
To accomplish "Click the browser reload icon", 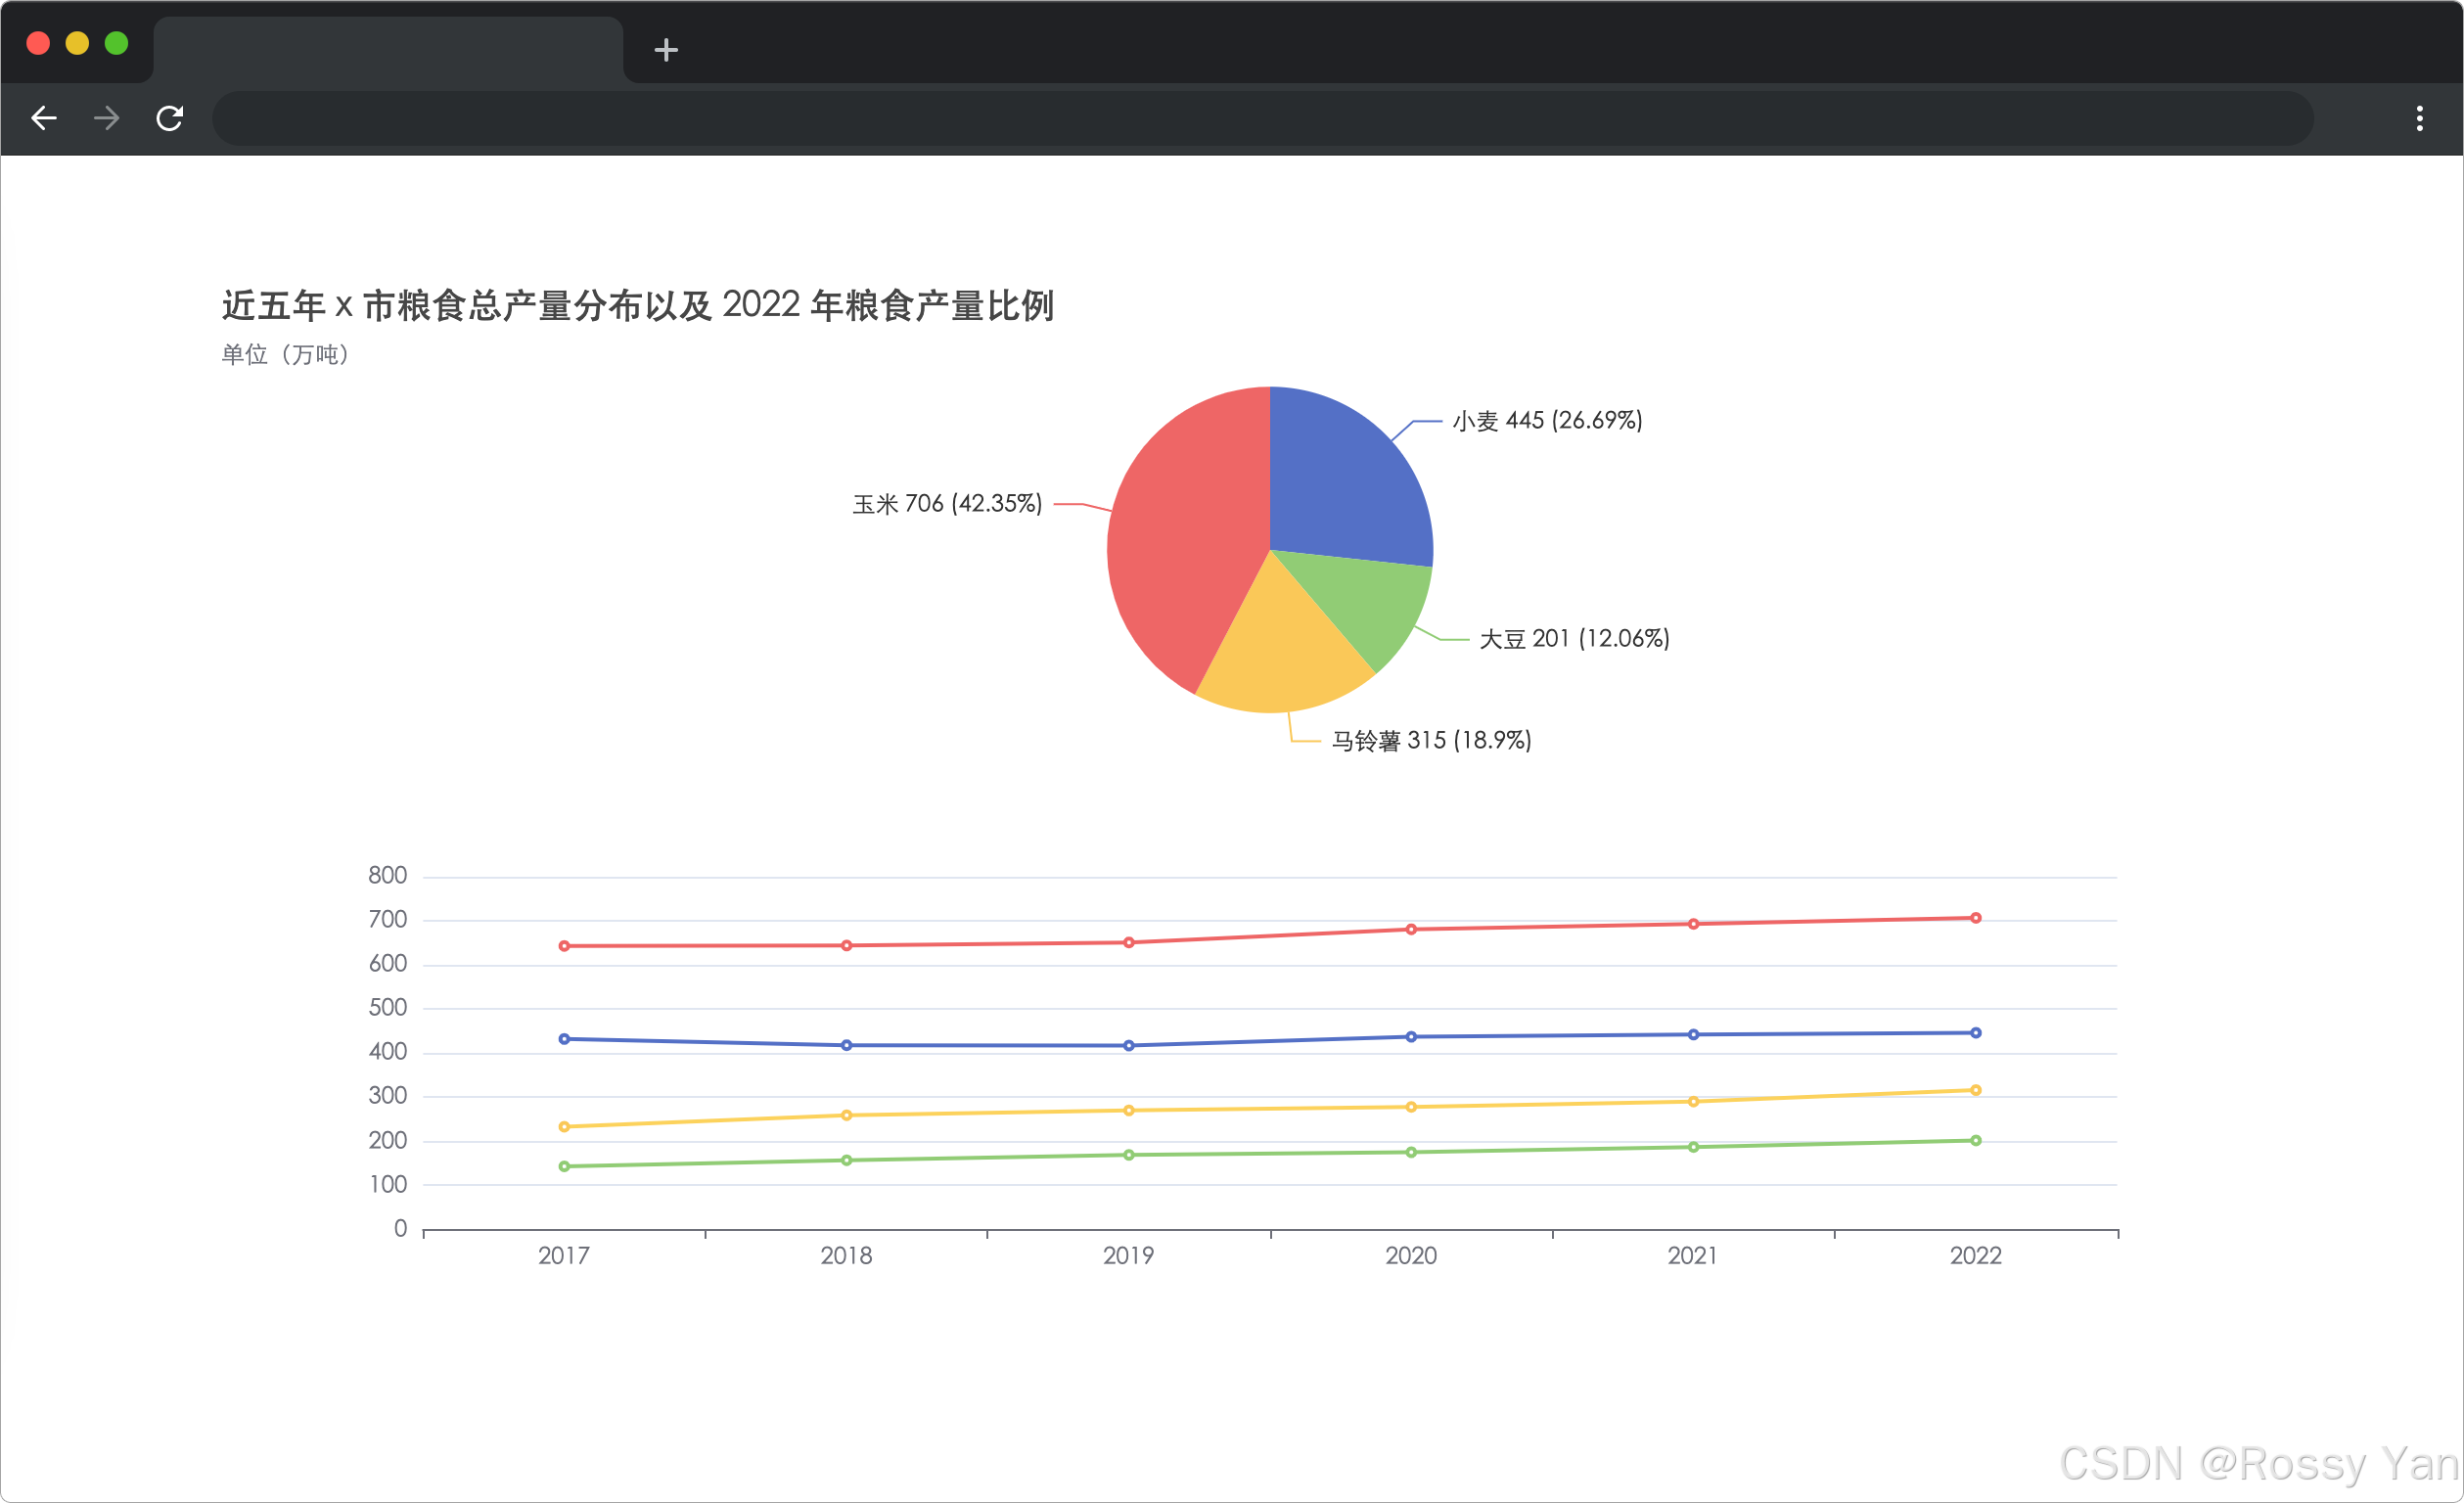I will tap(169, 118).
